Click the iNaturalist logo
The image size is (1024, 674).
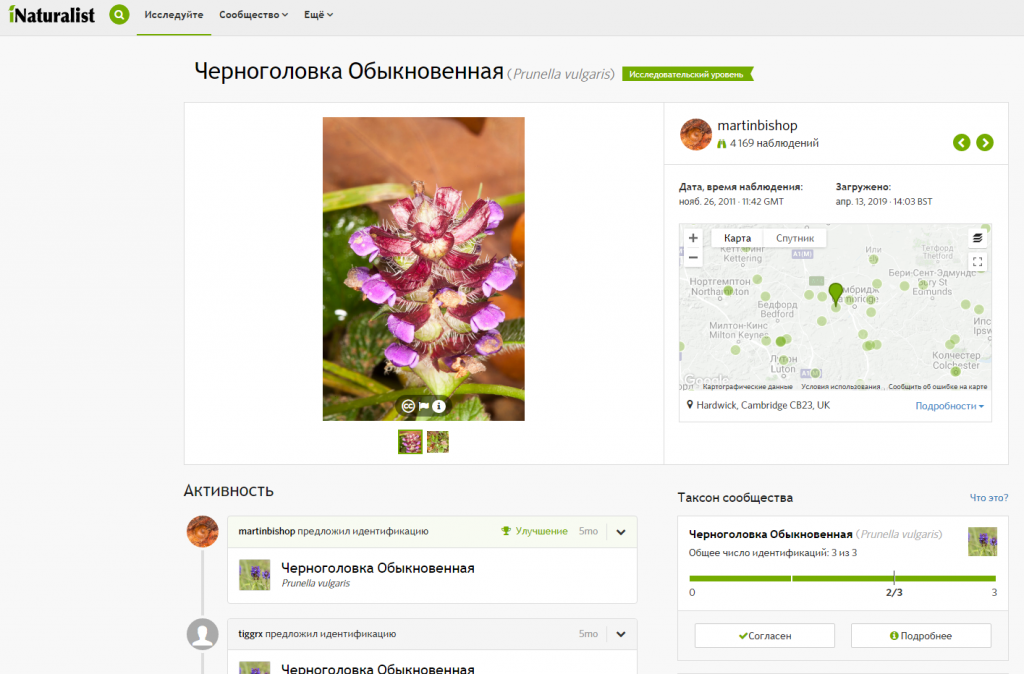[52, 14]
